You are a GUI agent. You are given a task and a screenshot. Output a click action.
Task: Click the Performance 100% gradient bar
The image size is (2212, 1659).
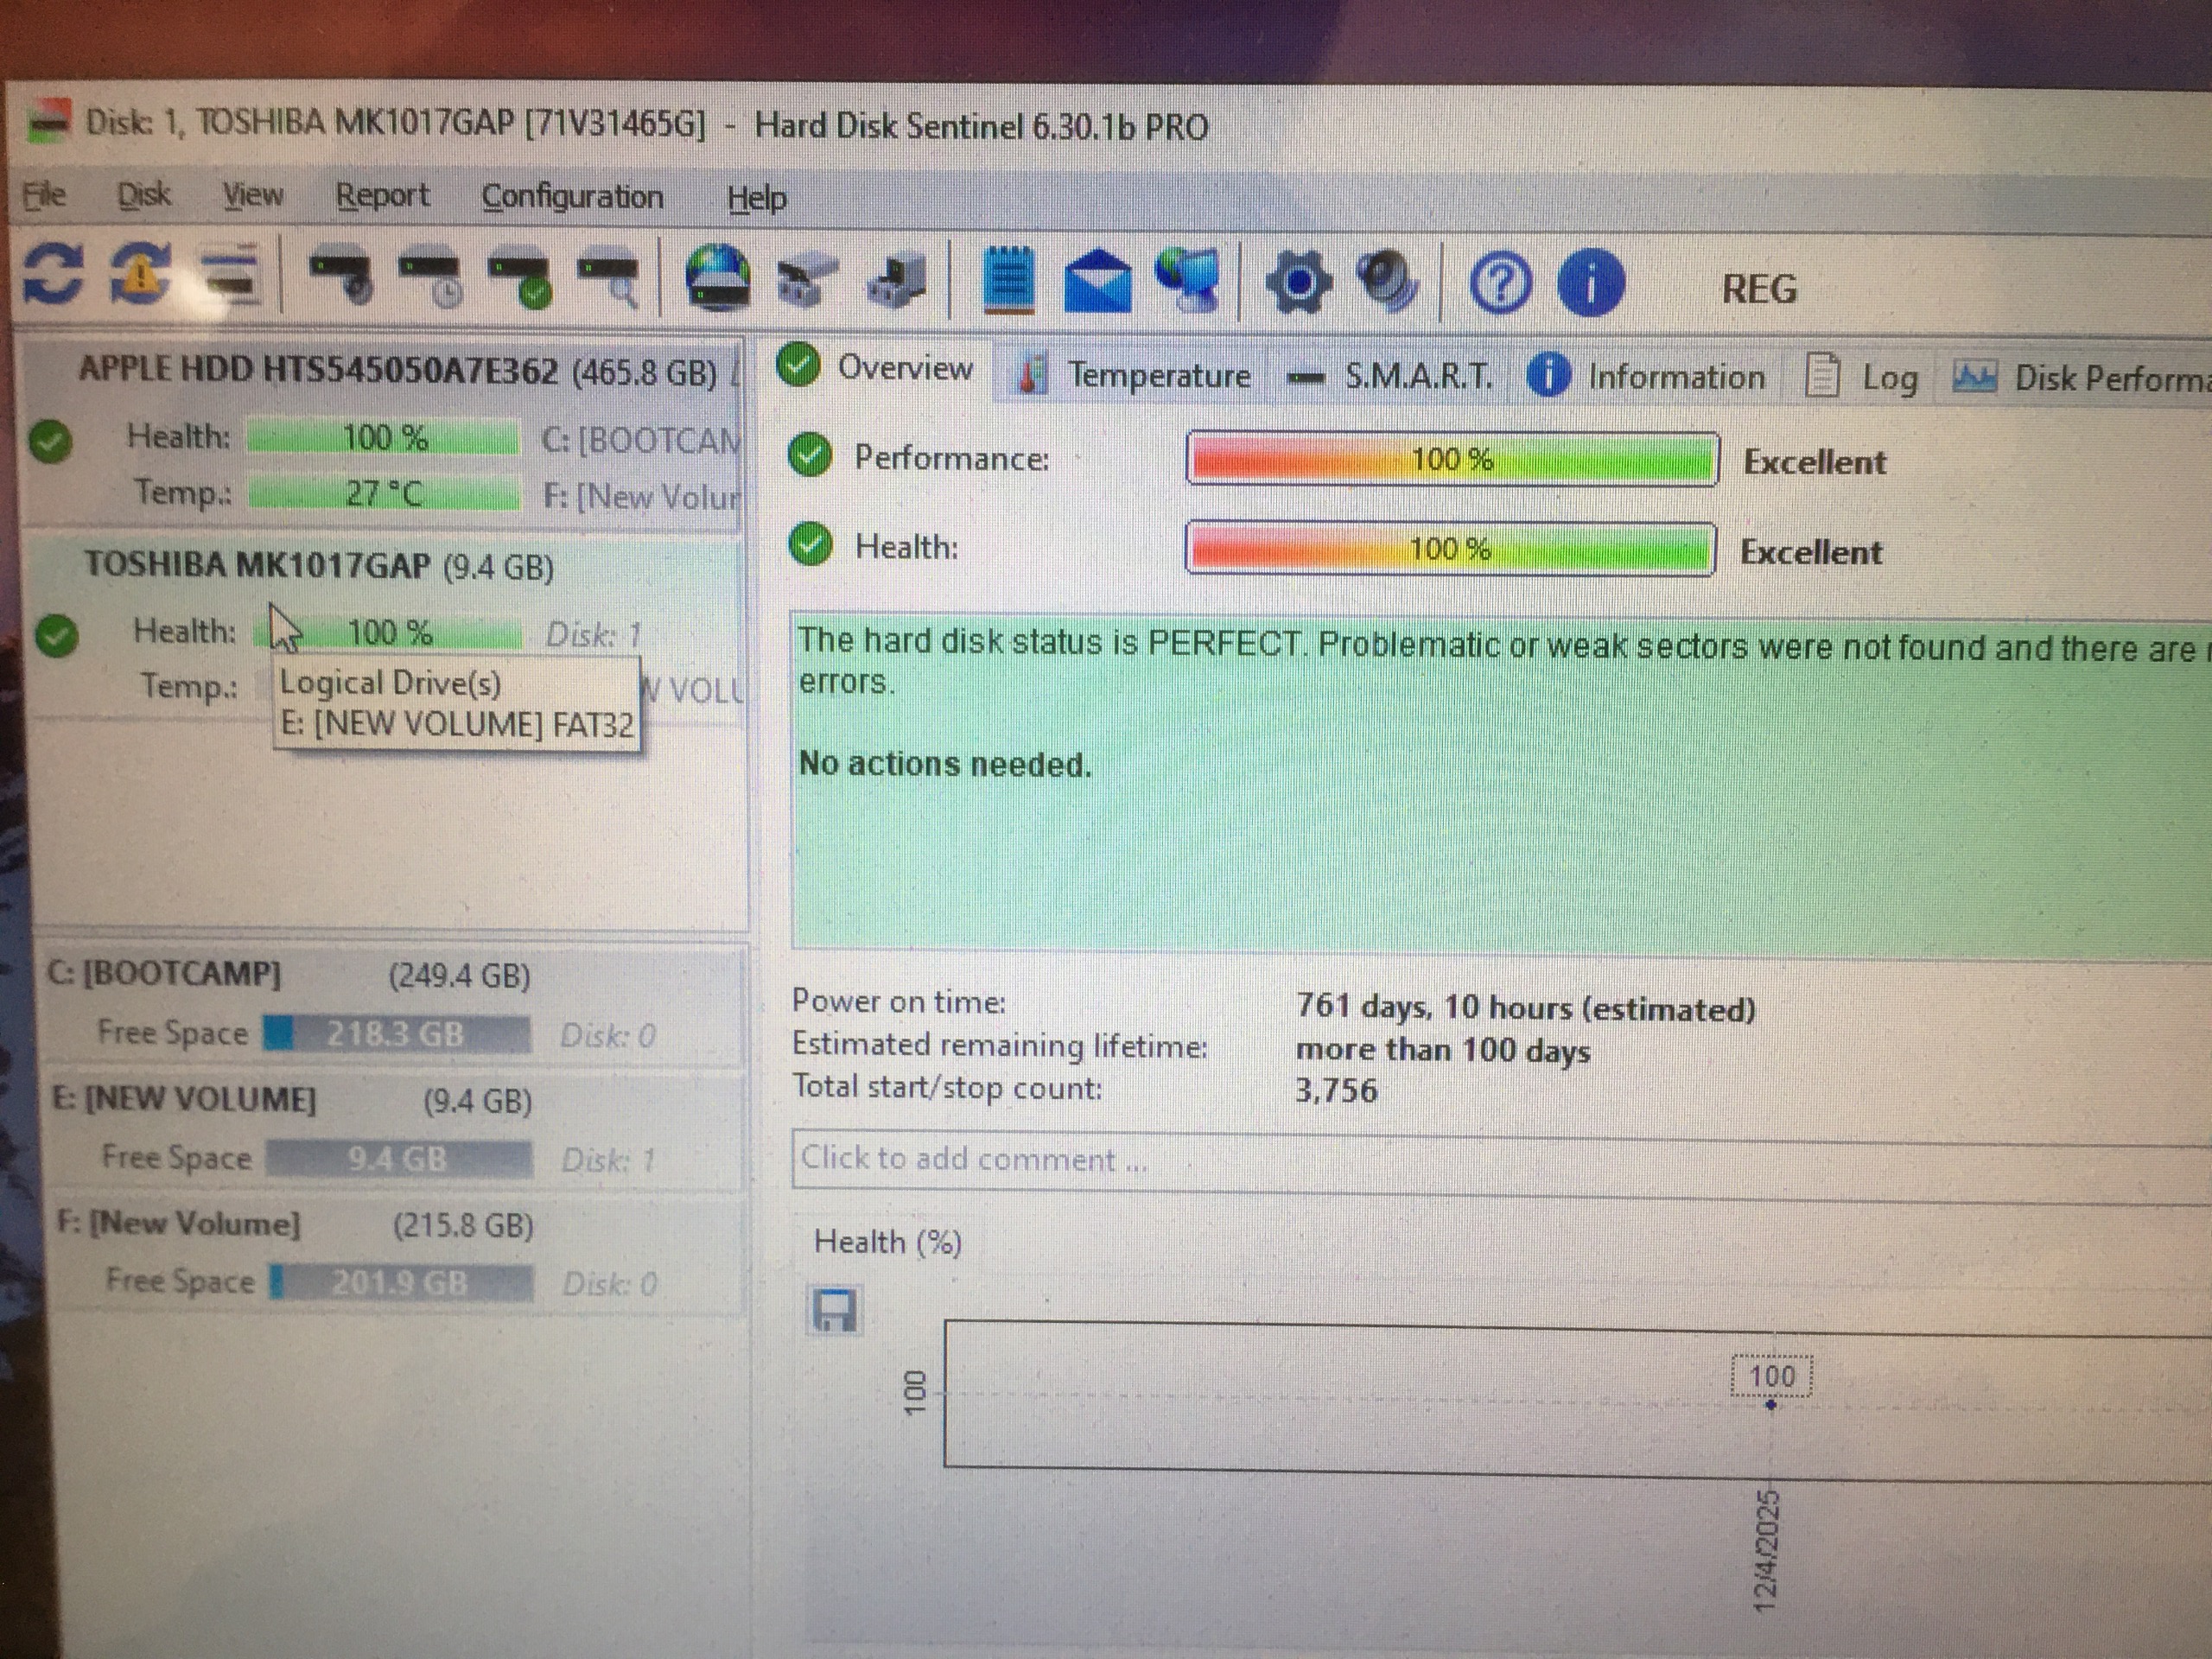[x=1452, y=459]
